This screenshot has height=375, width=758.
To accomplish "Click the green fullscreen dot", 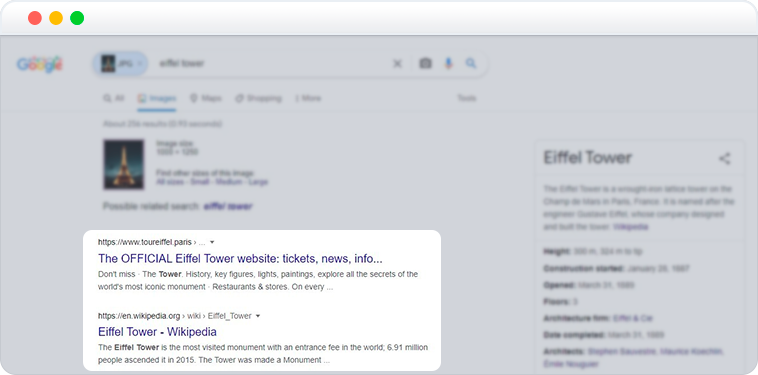I will pos(77,18).
